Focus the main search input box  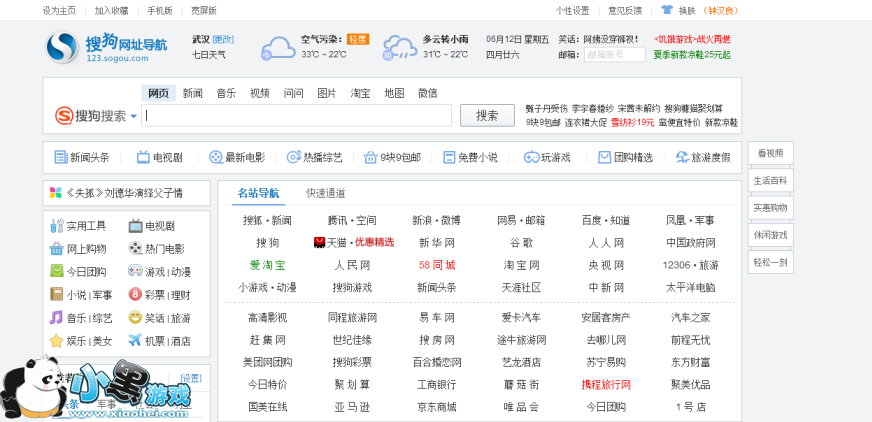[x=296, y=116]
